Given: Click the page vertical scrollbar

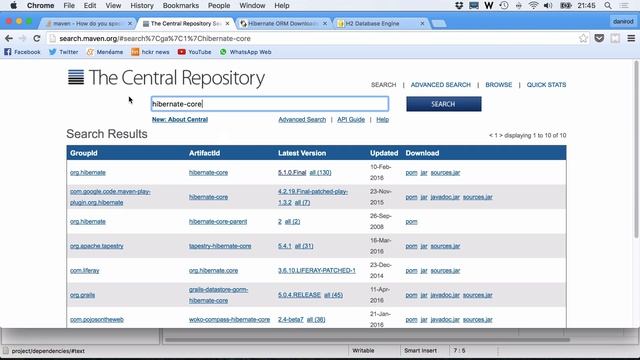Looking at the screenshot, I should pos(636,149).
